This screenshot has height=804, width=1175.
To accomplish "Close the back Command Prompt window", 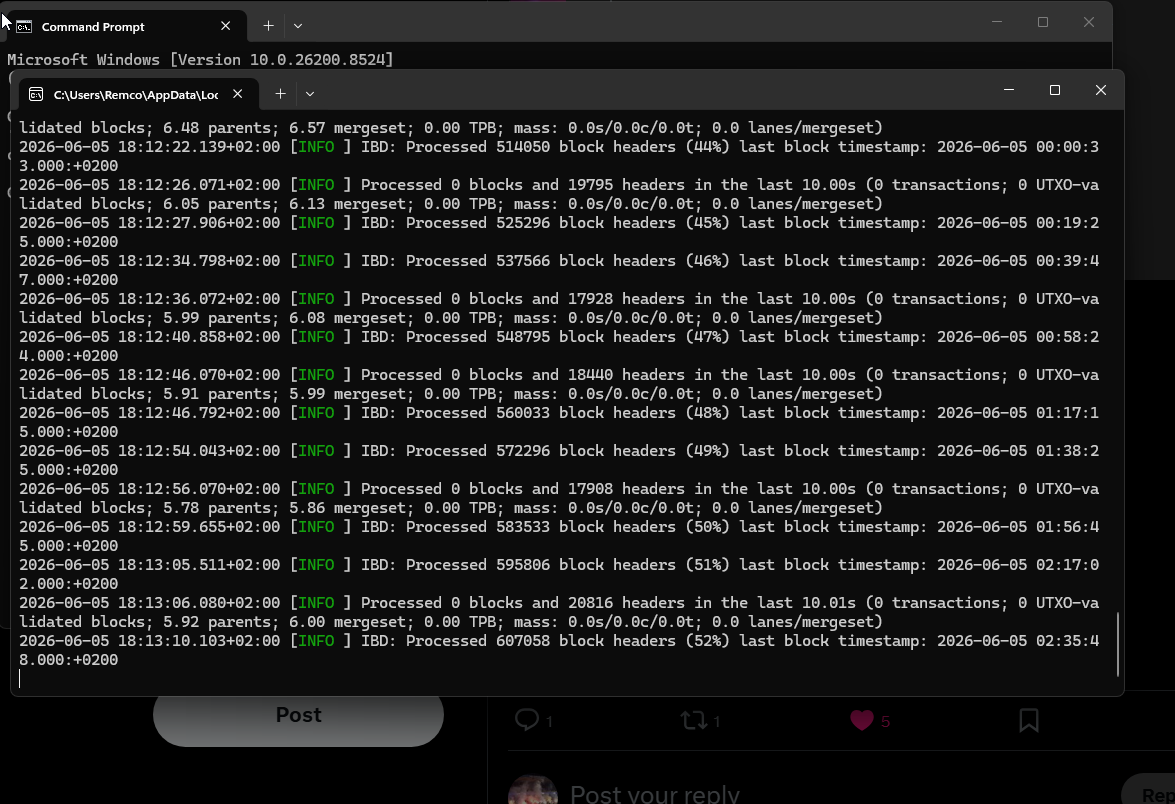I will pyautogui.click(x=1089, y=22).
